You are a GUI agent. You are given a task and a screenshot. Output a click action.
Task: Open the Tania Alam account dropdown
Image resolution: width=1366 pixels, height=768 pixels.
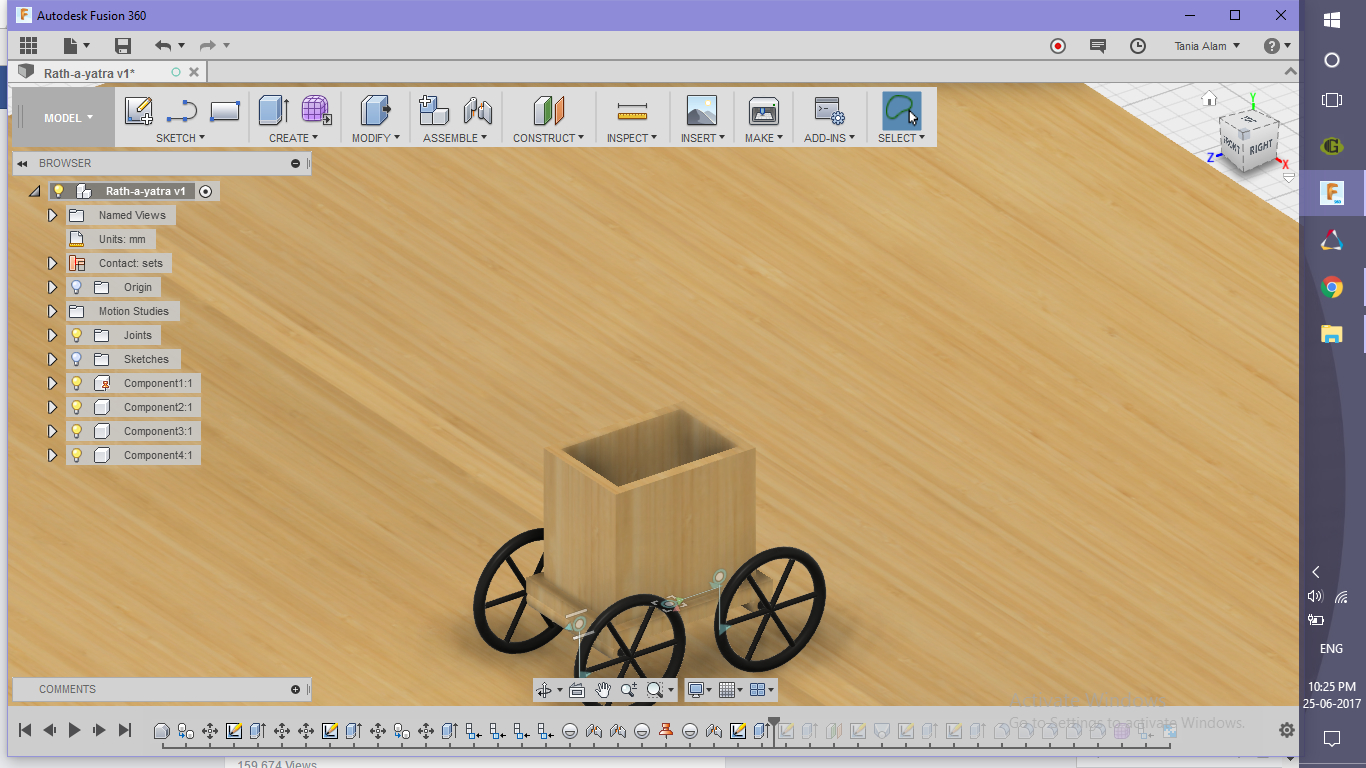click(1207, 46)
